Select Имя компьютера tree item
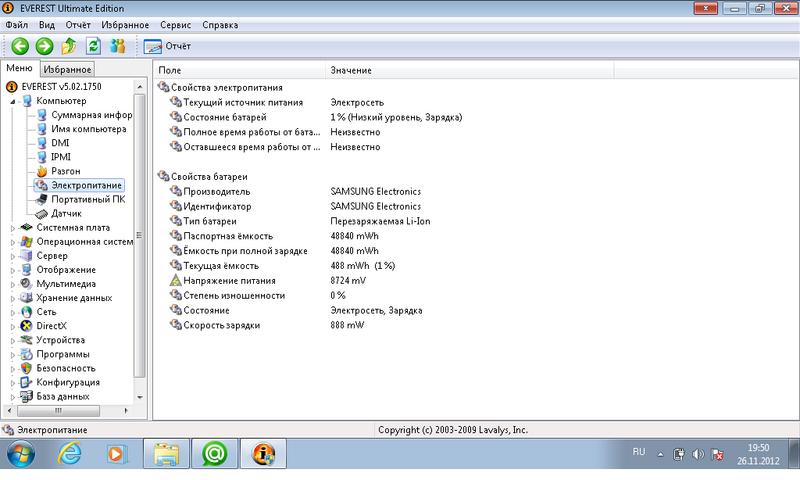The width and height of the screenshot is (800, 480). point(89,129)
